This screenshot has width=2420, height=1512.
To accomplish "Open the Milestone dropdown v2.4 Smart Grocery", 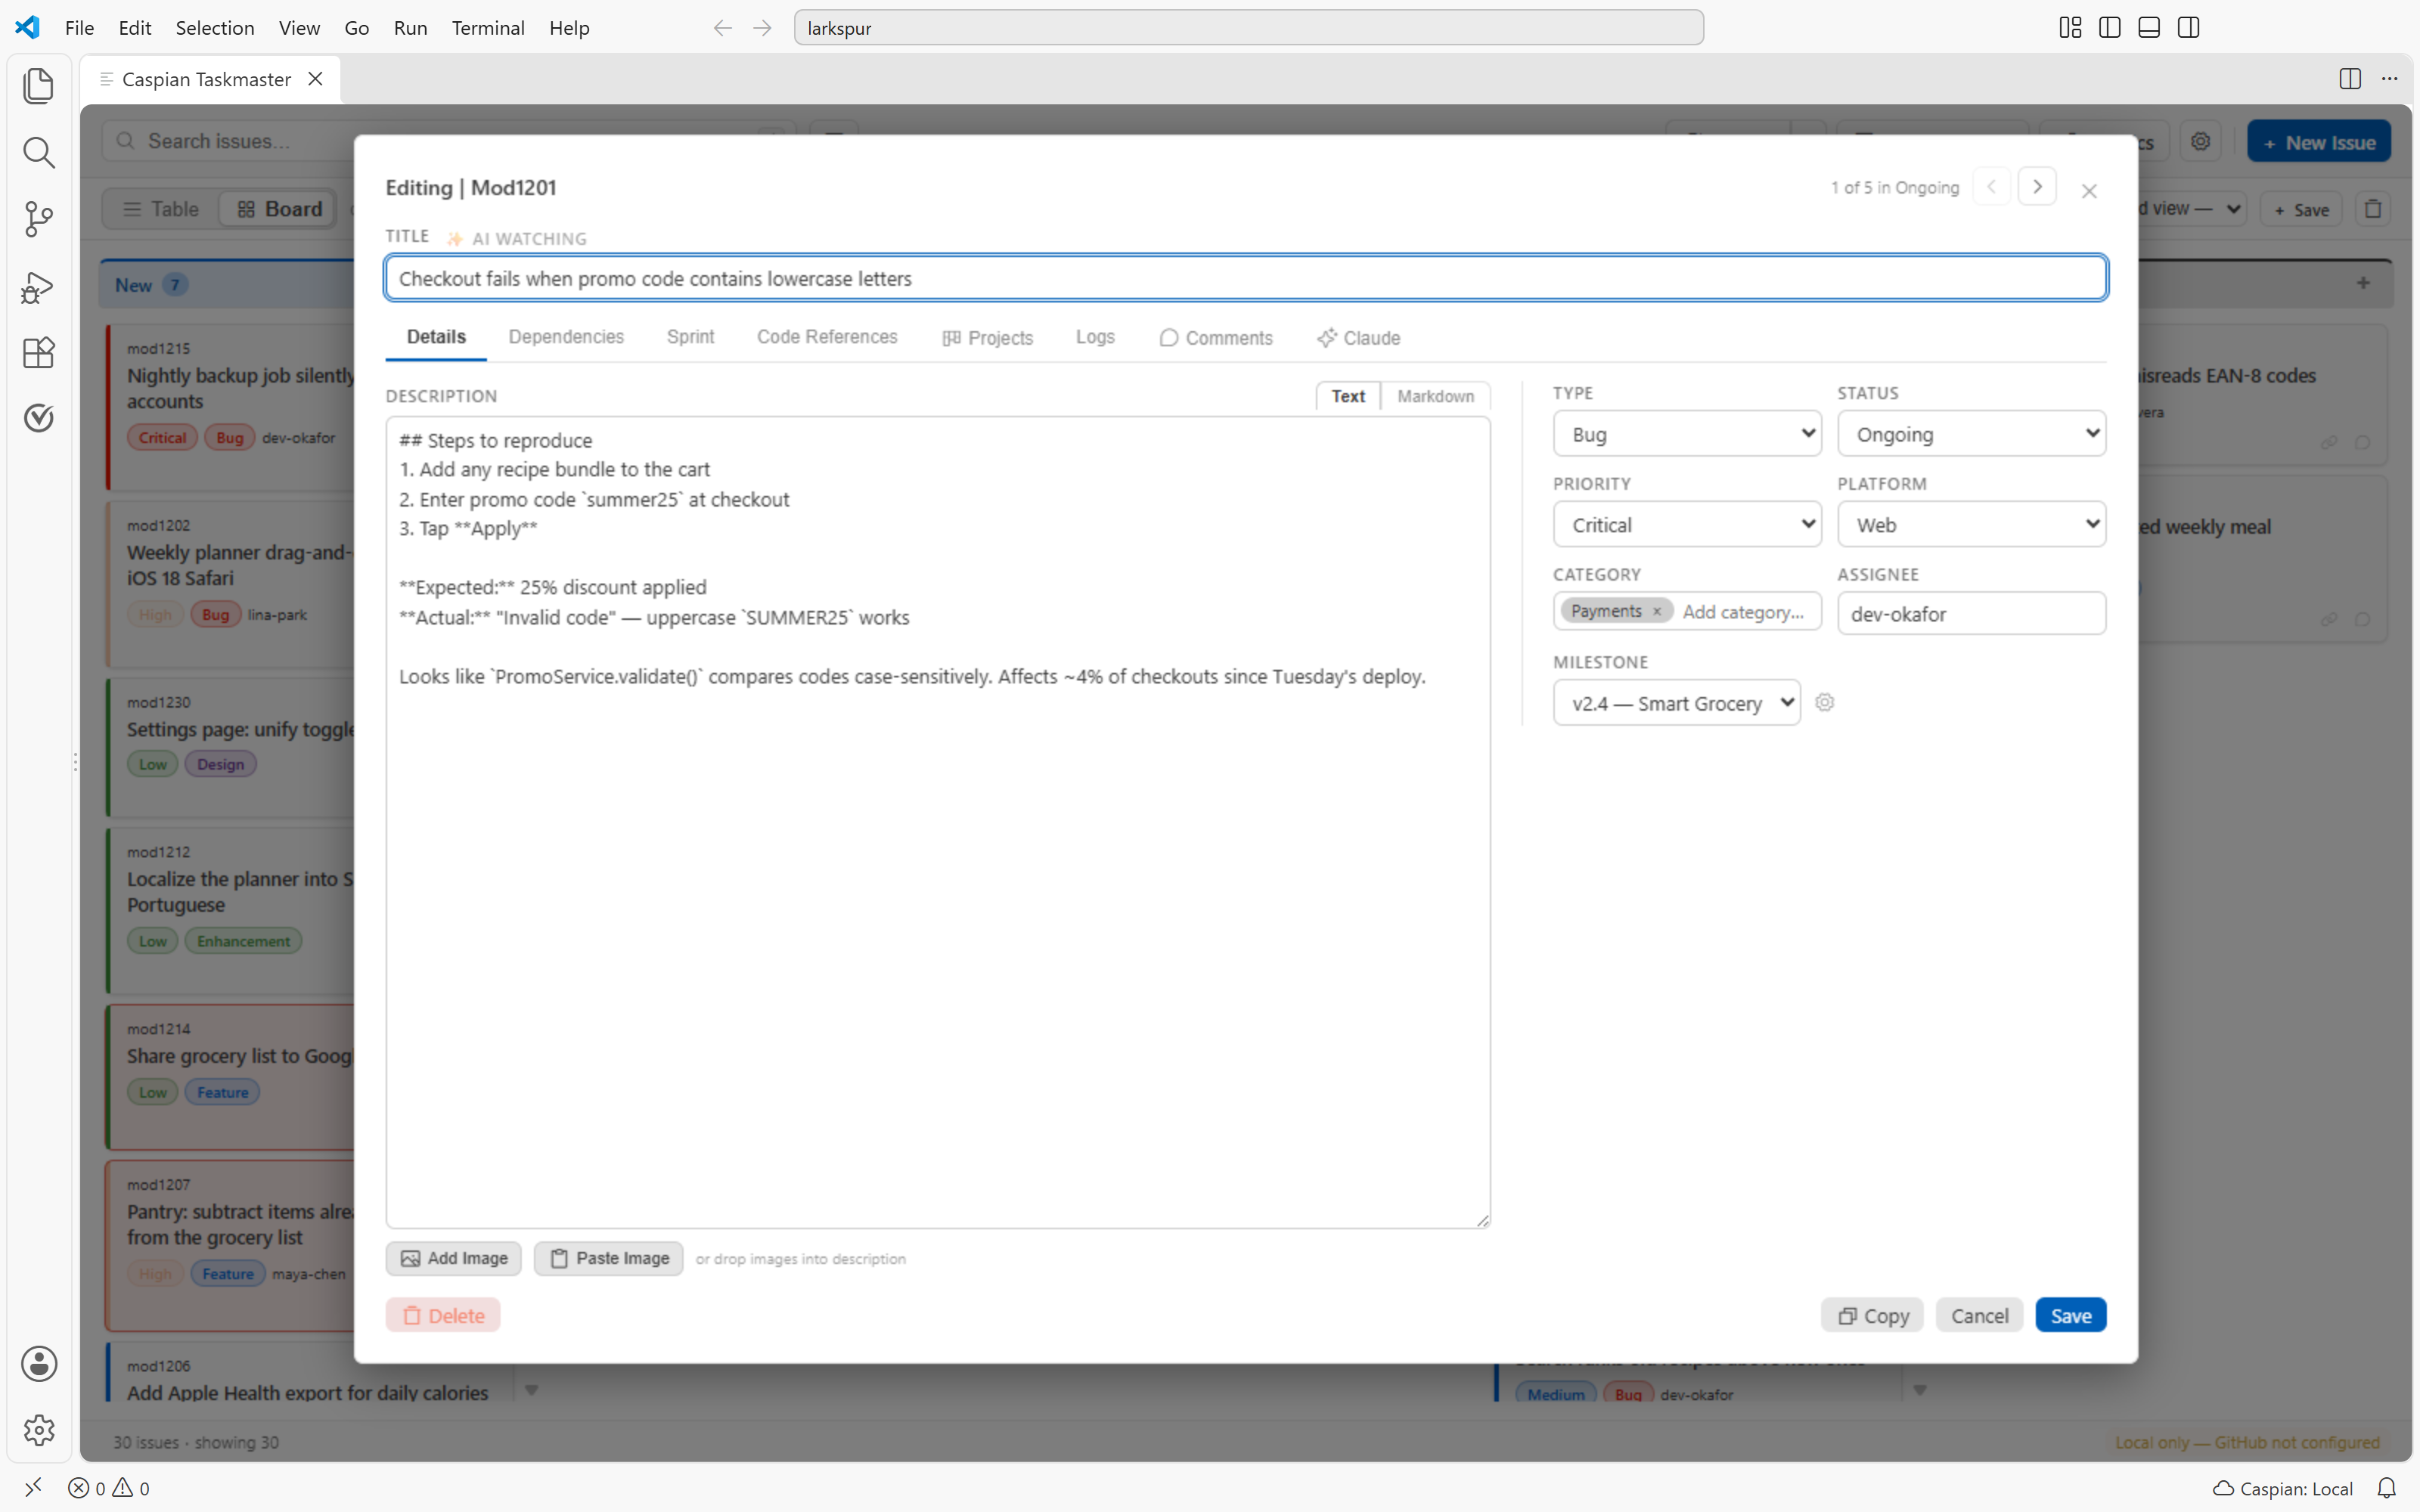I will point(1677,703).
